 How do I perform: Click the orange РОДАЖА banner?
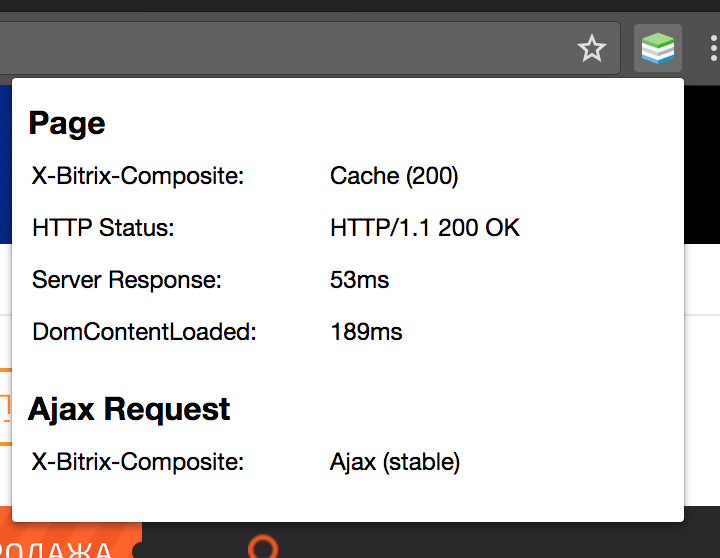click(x=70, y=545)
